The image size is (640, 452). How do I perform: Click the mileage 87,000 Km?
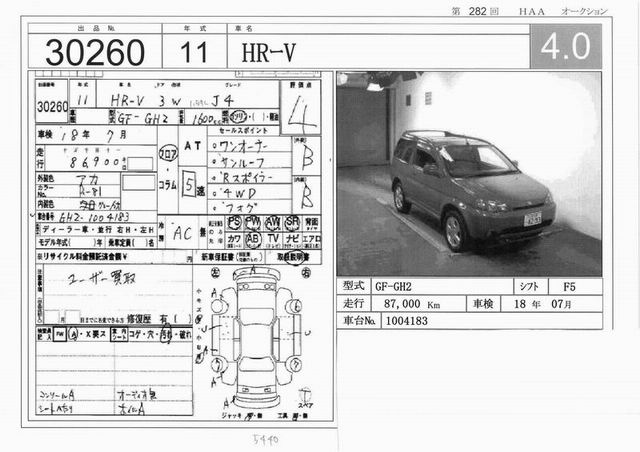coord(411,304)
